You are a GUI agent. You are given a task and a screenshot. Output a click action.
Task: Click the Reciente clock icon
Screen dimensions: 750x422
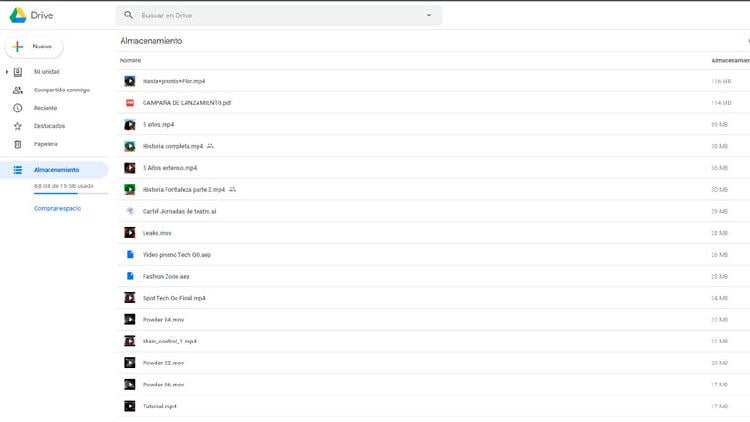[x=18, y=108]
